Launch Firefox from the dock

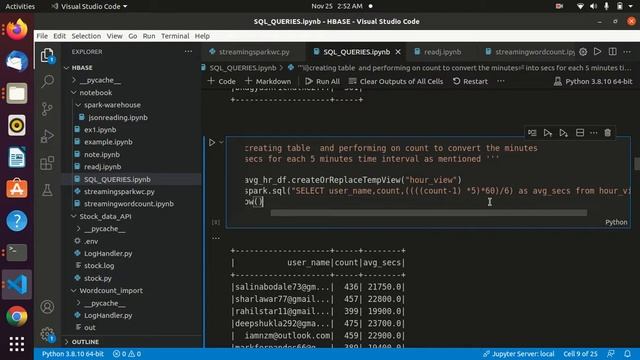coord(17,30)
